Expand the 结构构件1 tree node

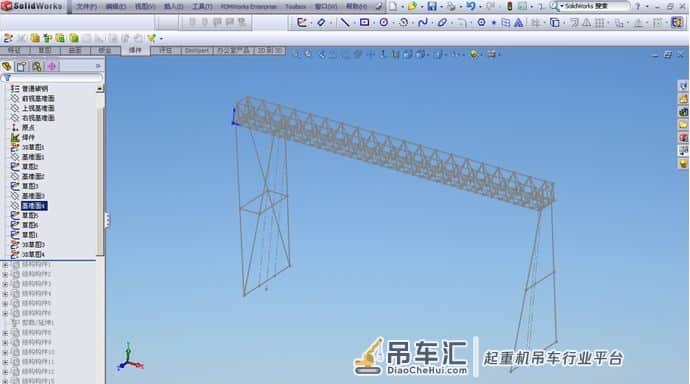(x=5, y=265)
